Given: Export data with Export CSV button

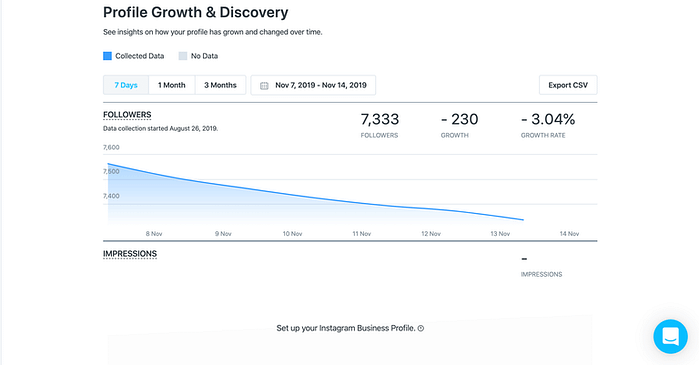Looking at the screenshot, I should [x=568, y=85].
